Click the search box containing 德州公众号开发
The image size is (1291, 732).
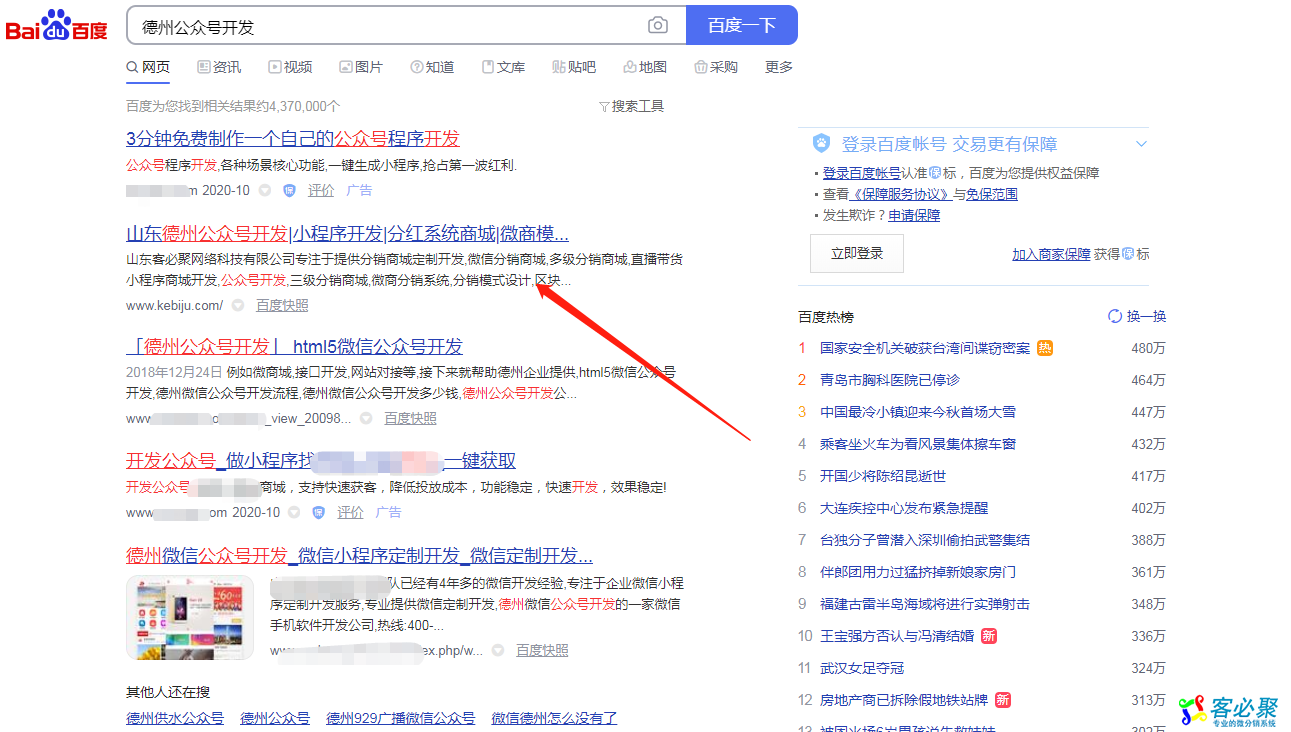(x=390, y=26)
